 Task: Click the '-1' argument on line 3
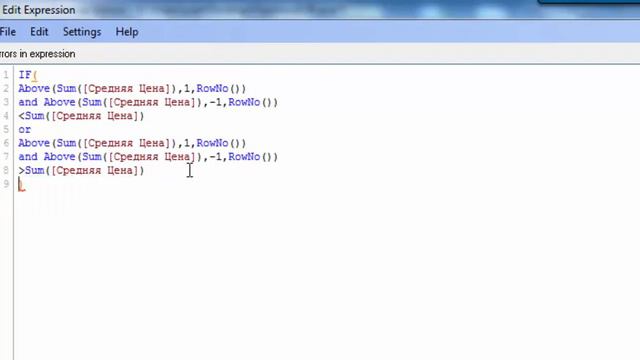pyautogui.click(x=215, y=102)
